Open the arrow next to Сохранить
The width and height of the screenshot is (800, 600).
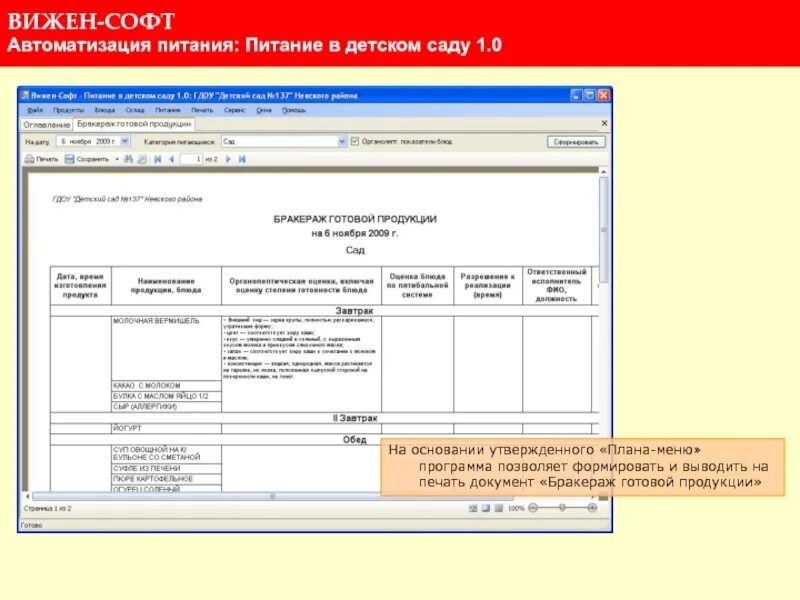(117, 159)
